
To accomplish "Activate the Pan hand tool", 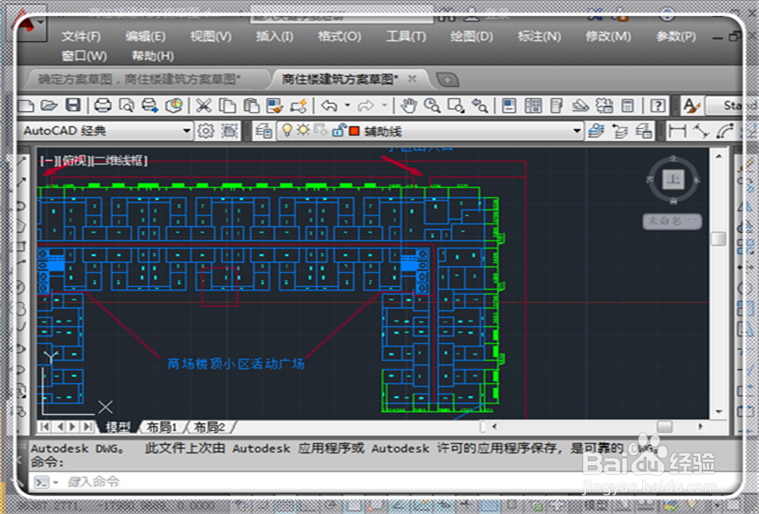I will point(409,105).
